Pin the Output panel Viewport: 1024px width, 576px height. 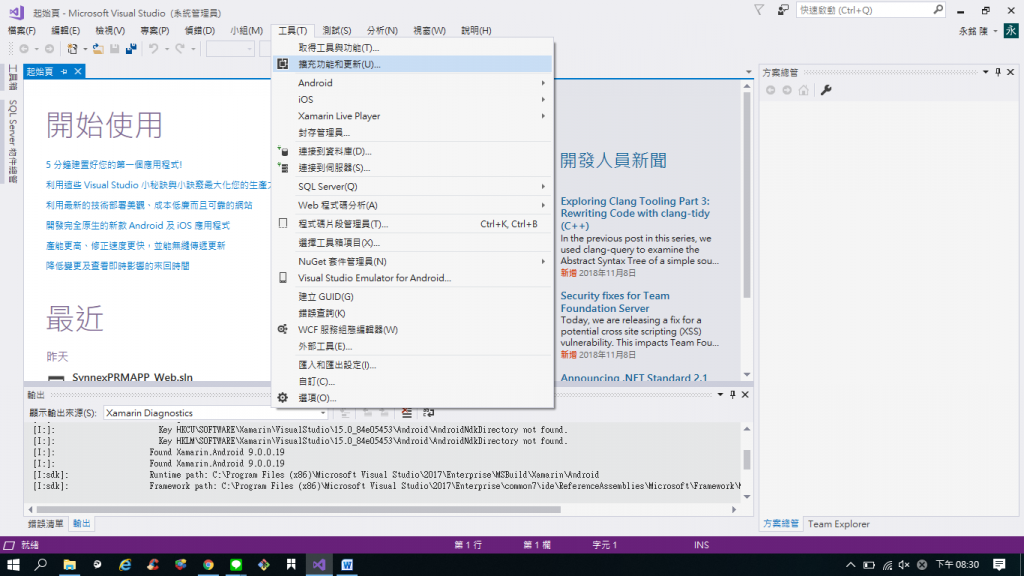point(733,394)
